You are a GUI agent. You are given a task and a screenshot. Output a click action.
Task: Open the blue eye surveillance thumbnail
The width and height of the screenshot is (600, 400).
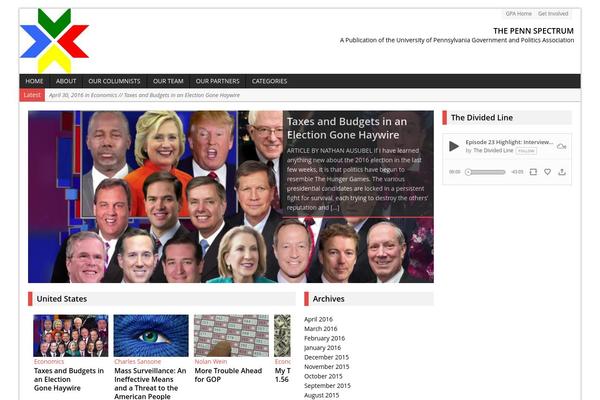pyautogui.click(x=151, y=336)
